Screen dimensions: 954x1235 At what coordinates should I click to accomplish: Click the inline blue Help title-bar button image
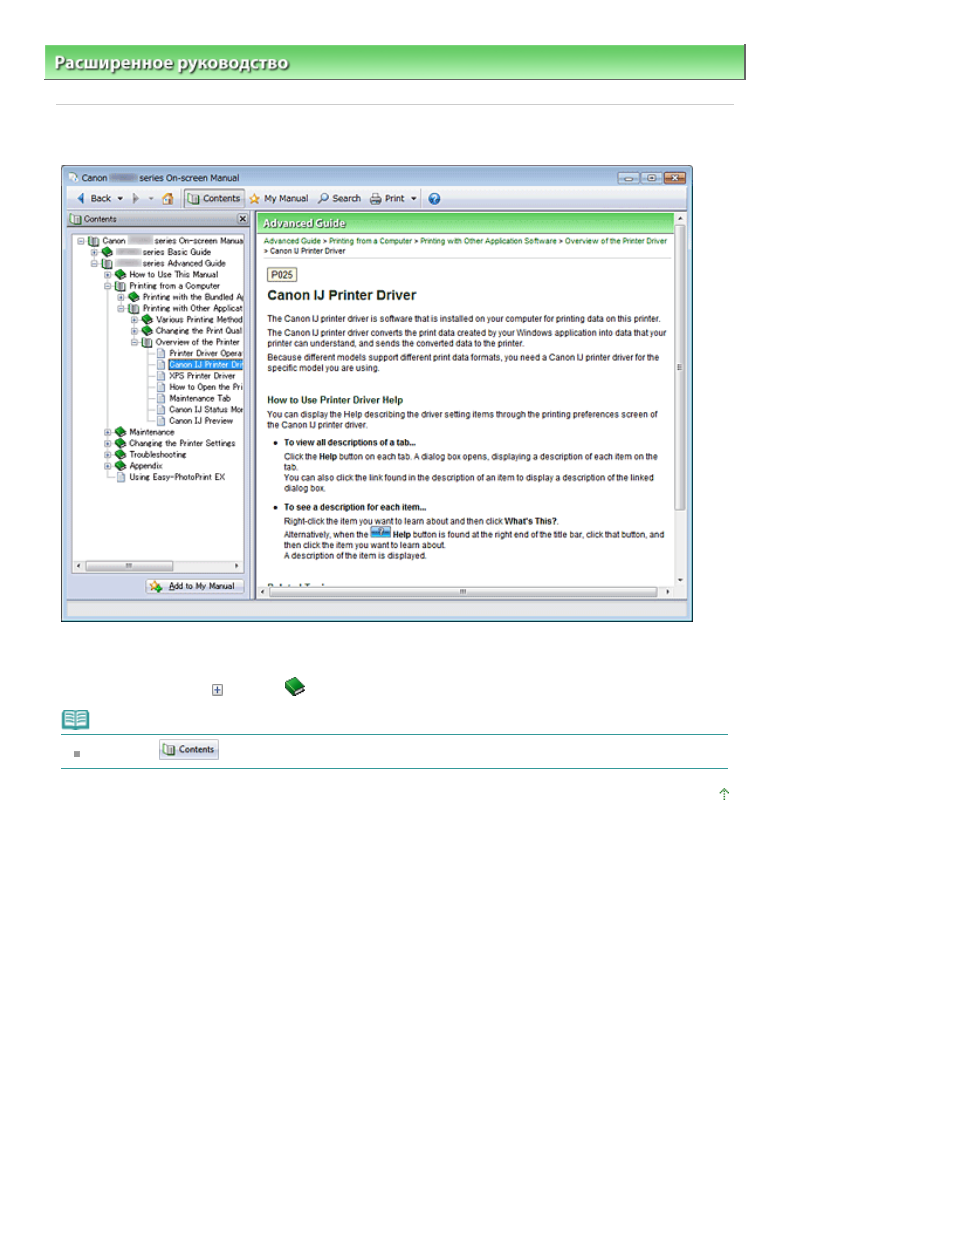(380, 533)
